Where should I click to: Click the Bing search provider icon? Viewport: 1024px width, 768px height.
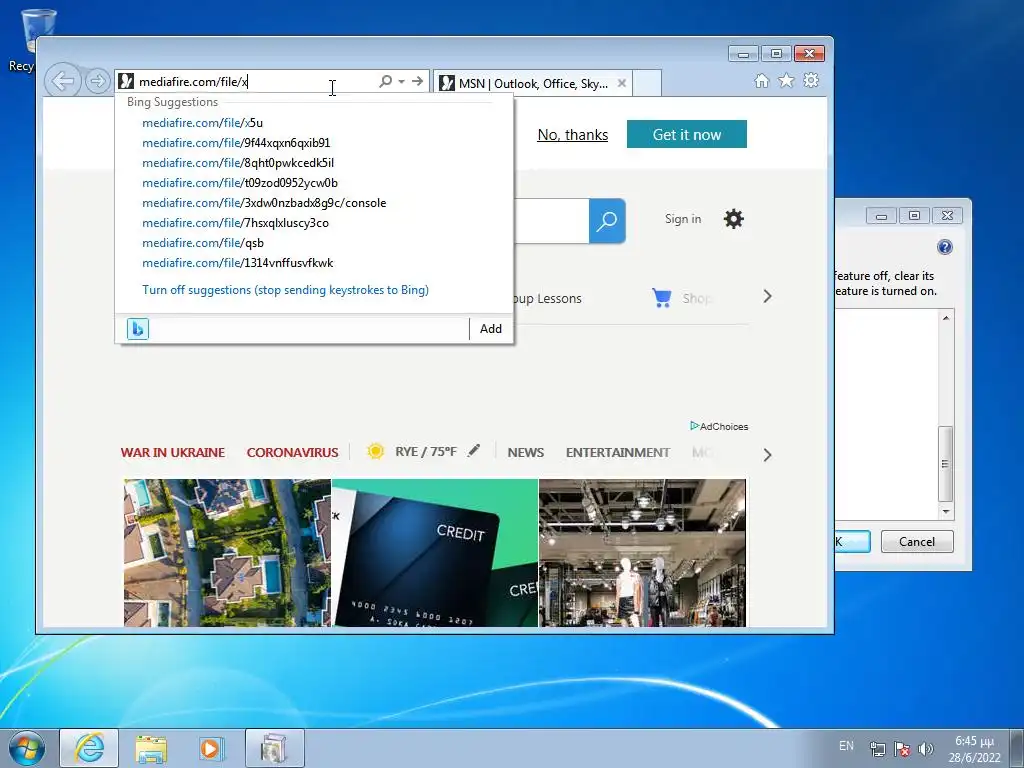point(138,328)
